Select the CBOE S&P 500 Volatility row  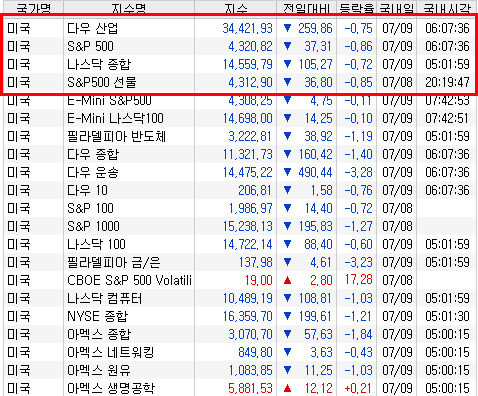[x=240, y=280]
